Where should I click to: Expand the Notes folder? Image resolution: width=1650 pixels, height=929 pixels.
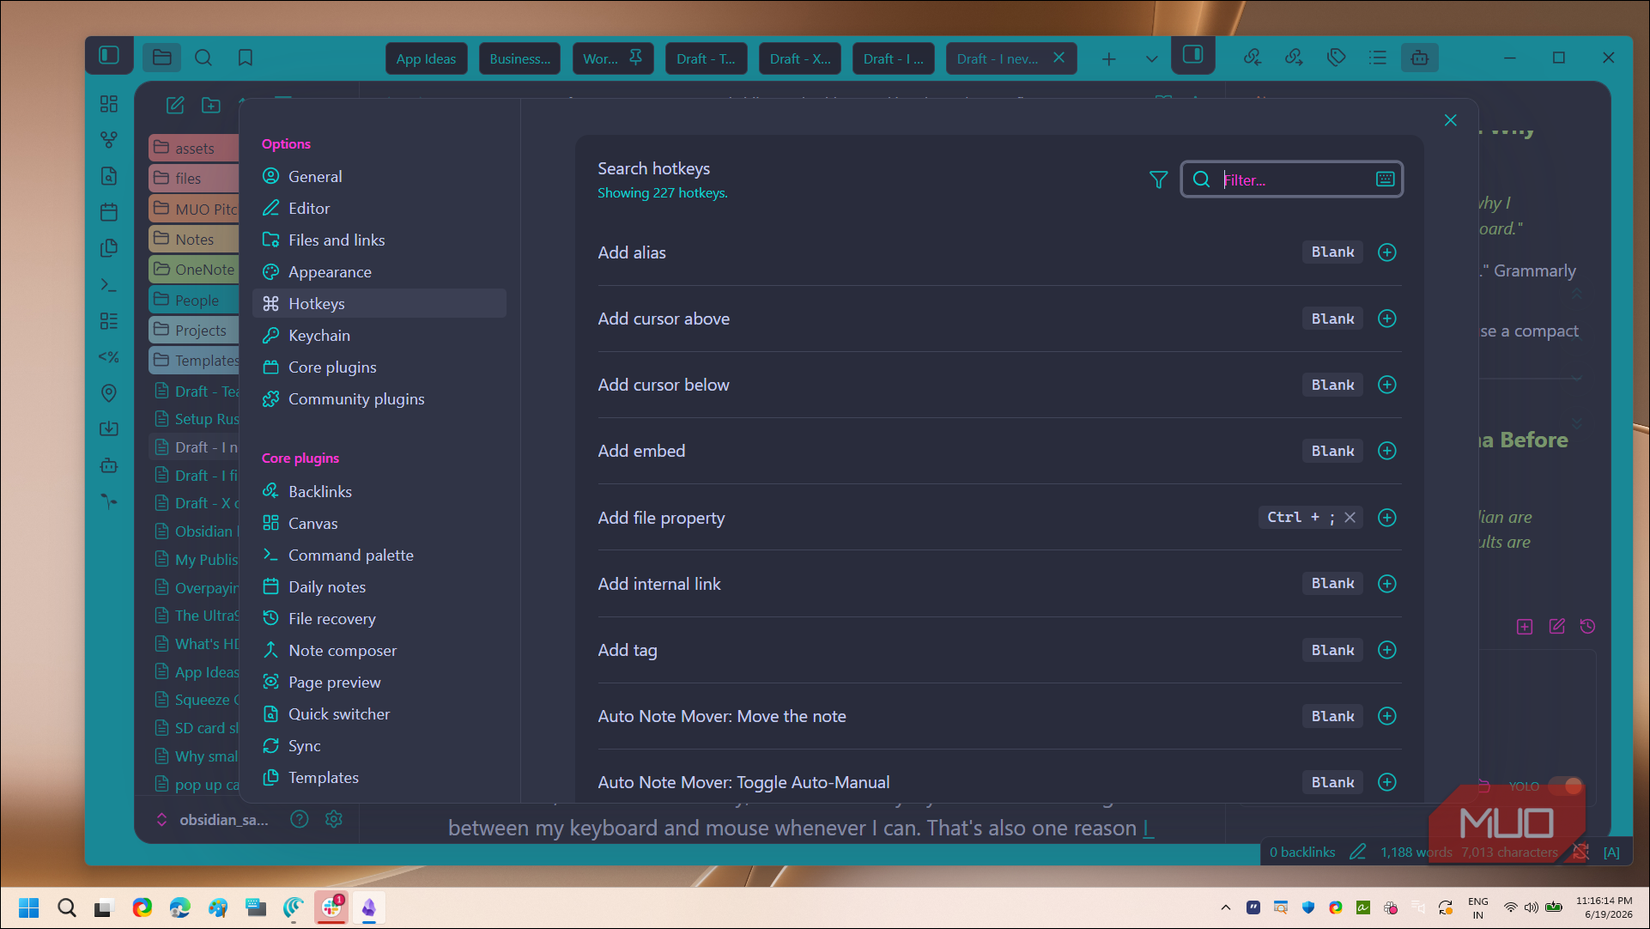(x=194, y=239)
